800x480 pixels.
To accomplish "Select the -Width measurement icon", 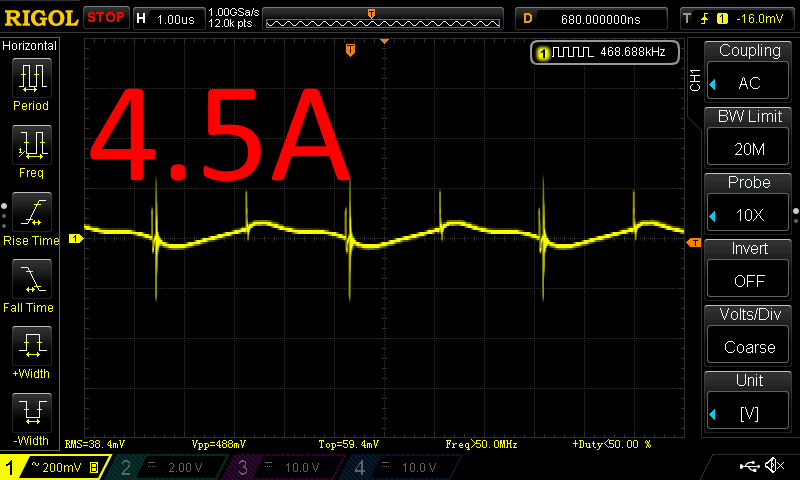I will pyautogui.click(x=32, y=412).
